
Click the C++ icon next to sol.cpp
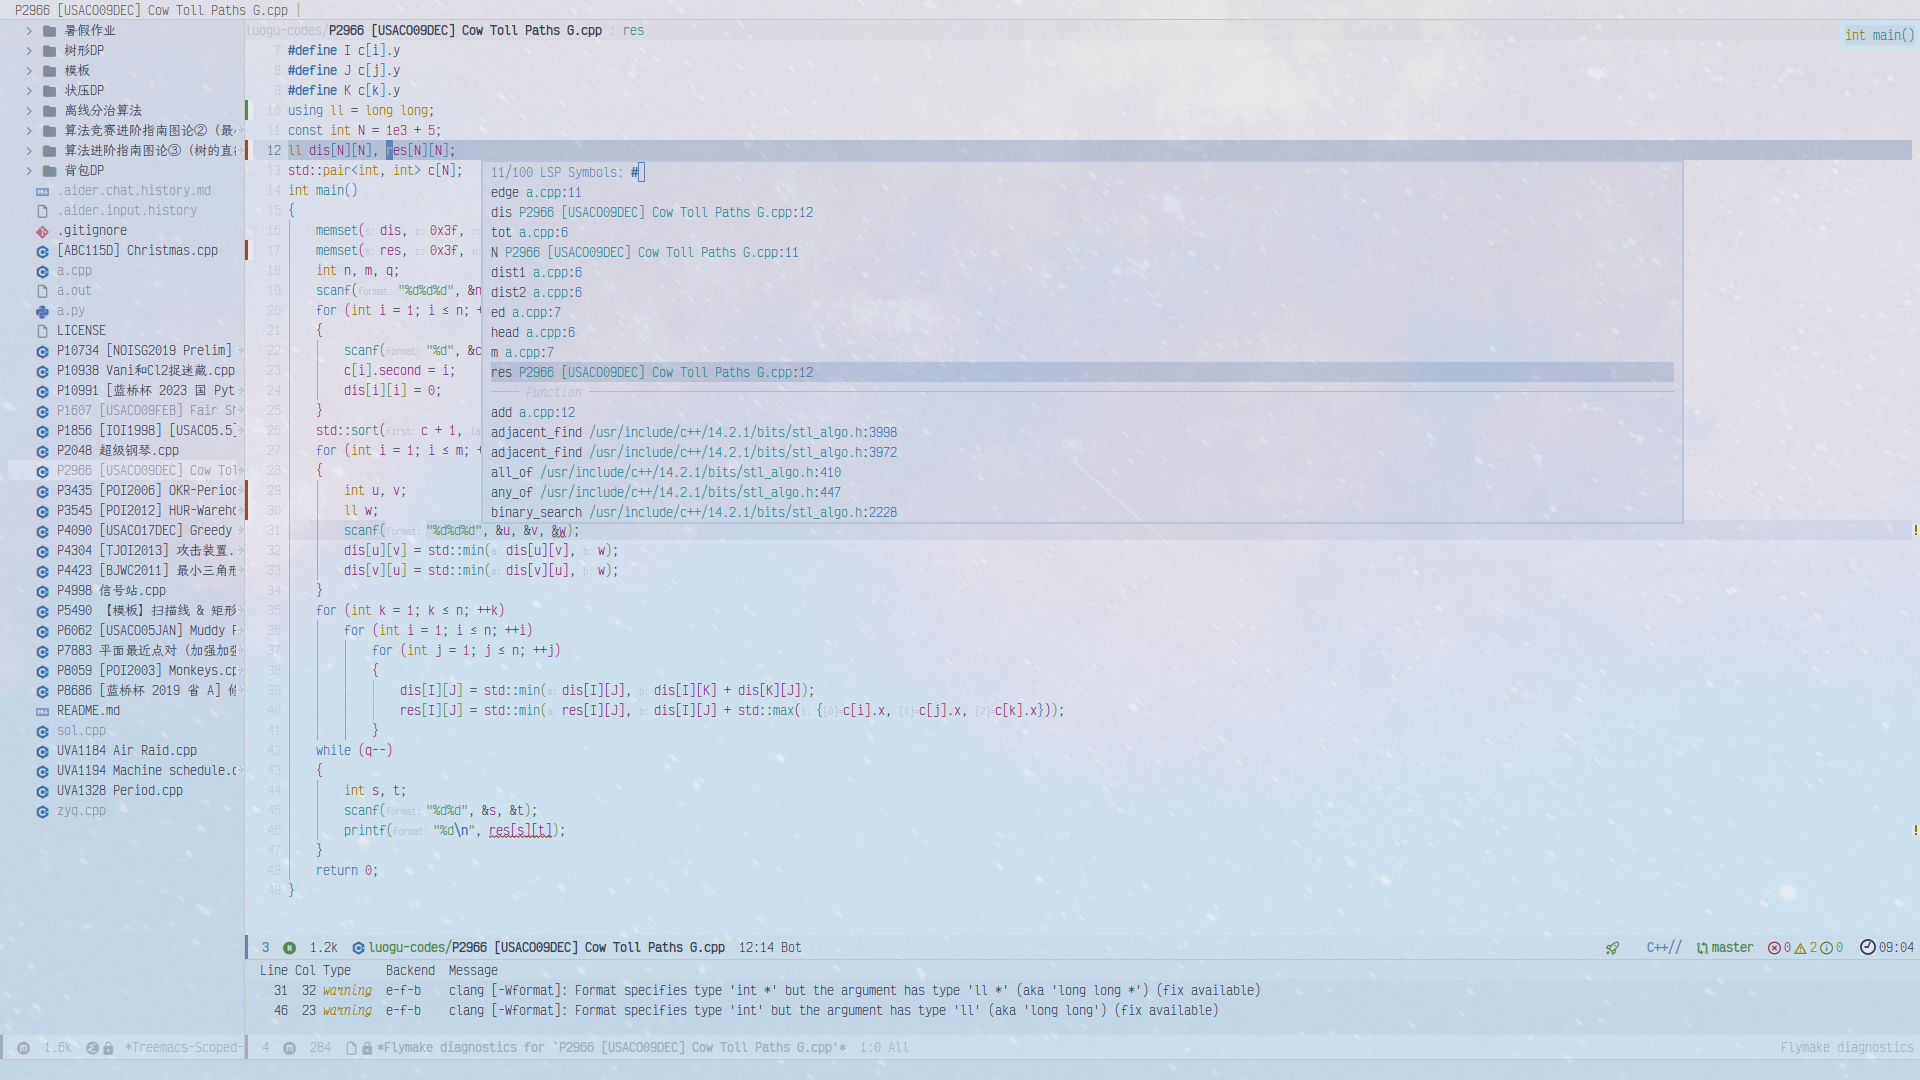[x=42, y=731]
